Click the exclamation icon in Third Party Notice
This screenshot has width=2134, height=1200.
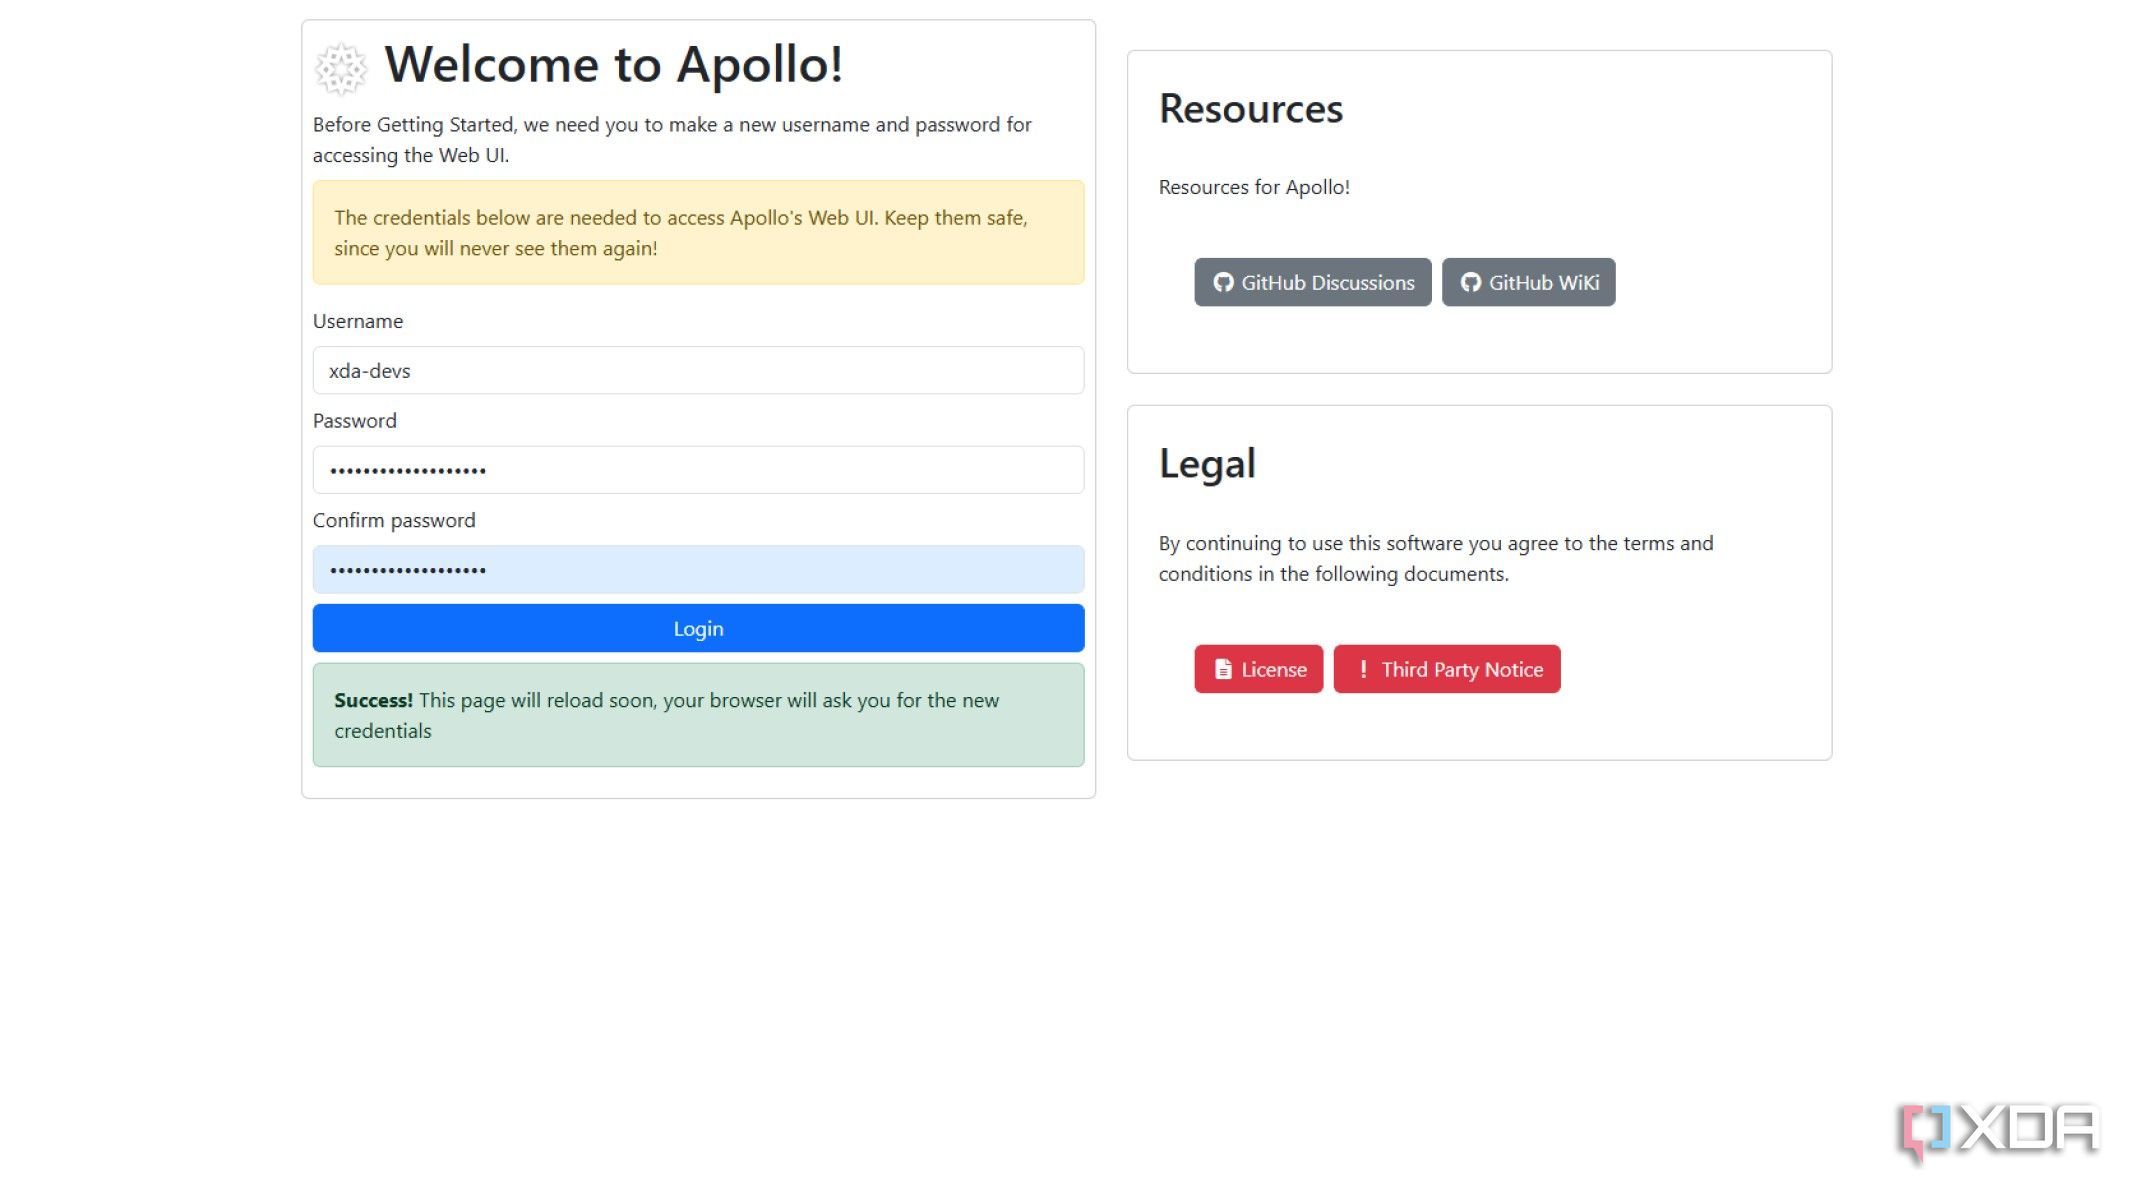(x=1362, y=670)
